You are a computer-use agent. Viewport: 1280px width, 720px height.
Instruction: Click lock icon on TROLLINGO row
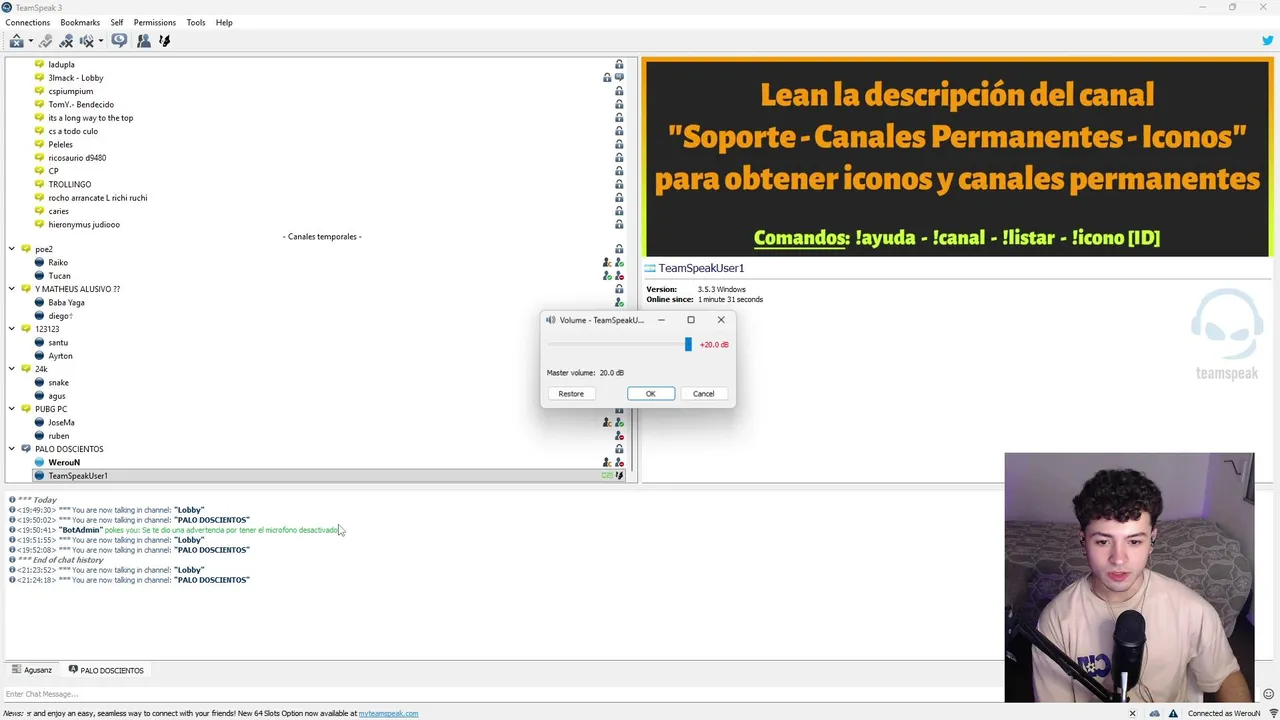pyautogui.click(x=619, y=184)
